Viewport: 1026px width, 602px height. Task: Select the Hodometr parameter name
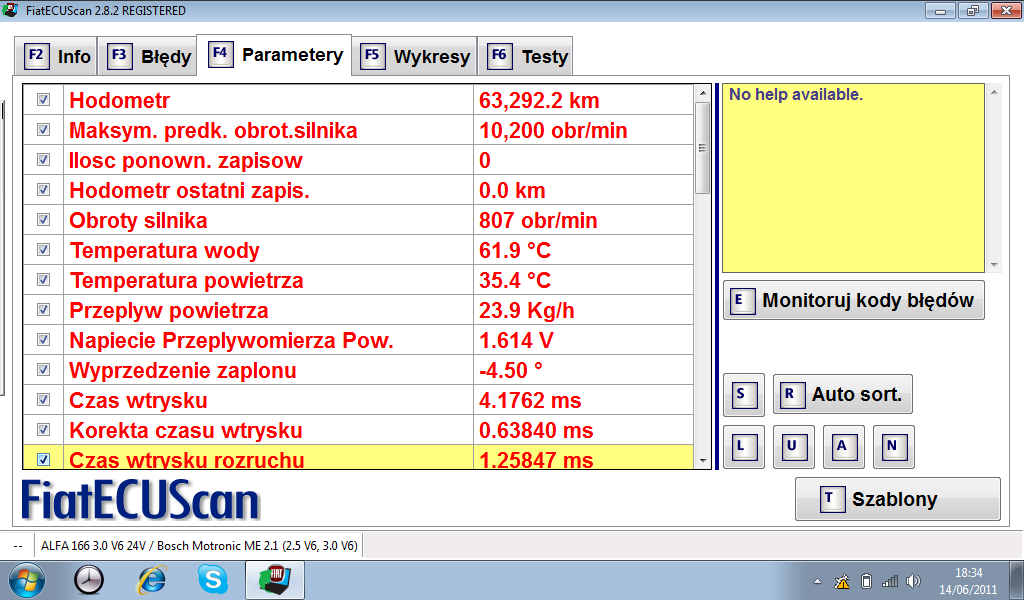point(120,100)
